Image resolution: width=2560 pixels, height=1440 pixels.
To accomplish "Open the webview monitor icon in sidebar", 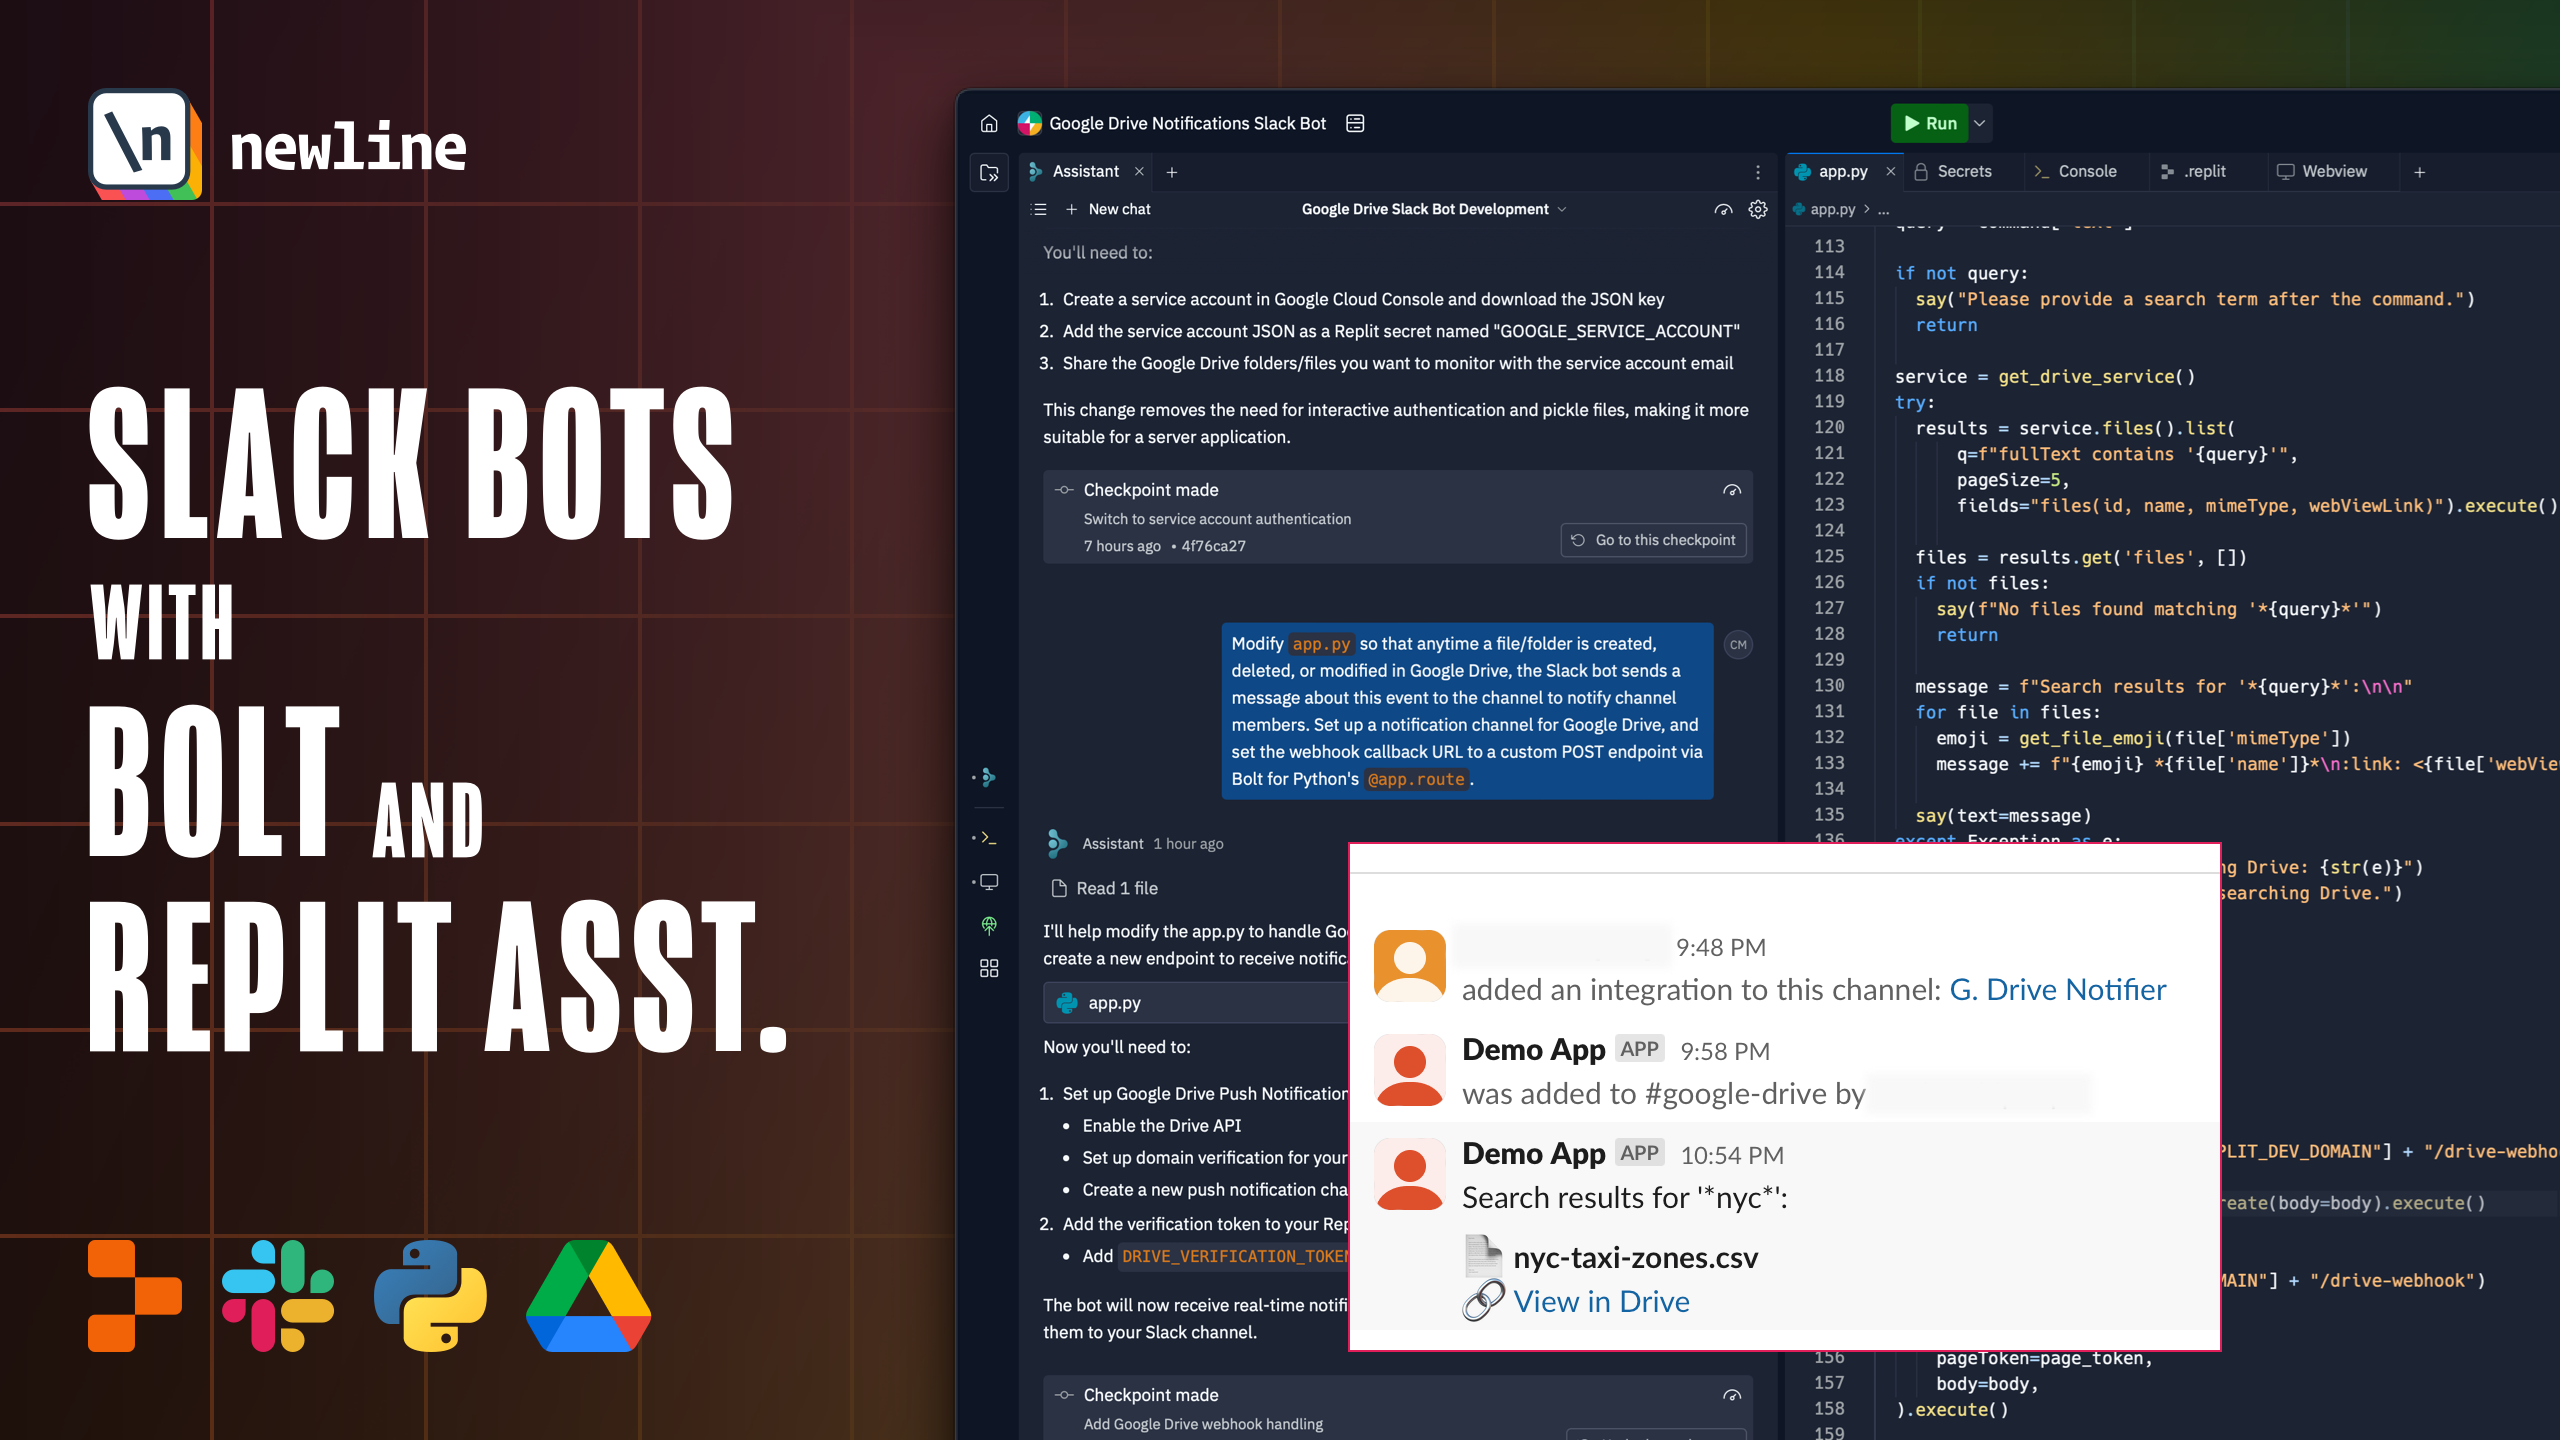I will click(x=989, y=882).
